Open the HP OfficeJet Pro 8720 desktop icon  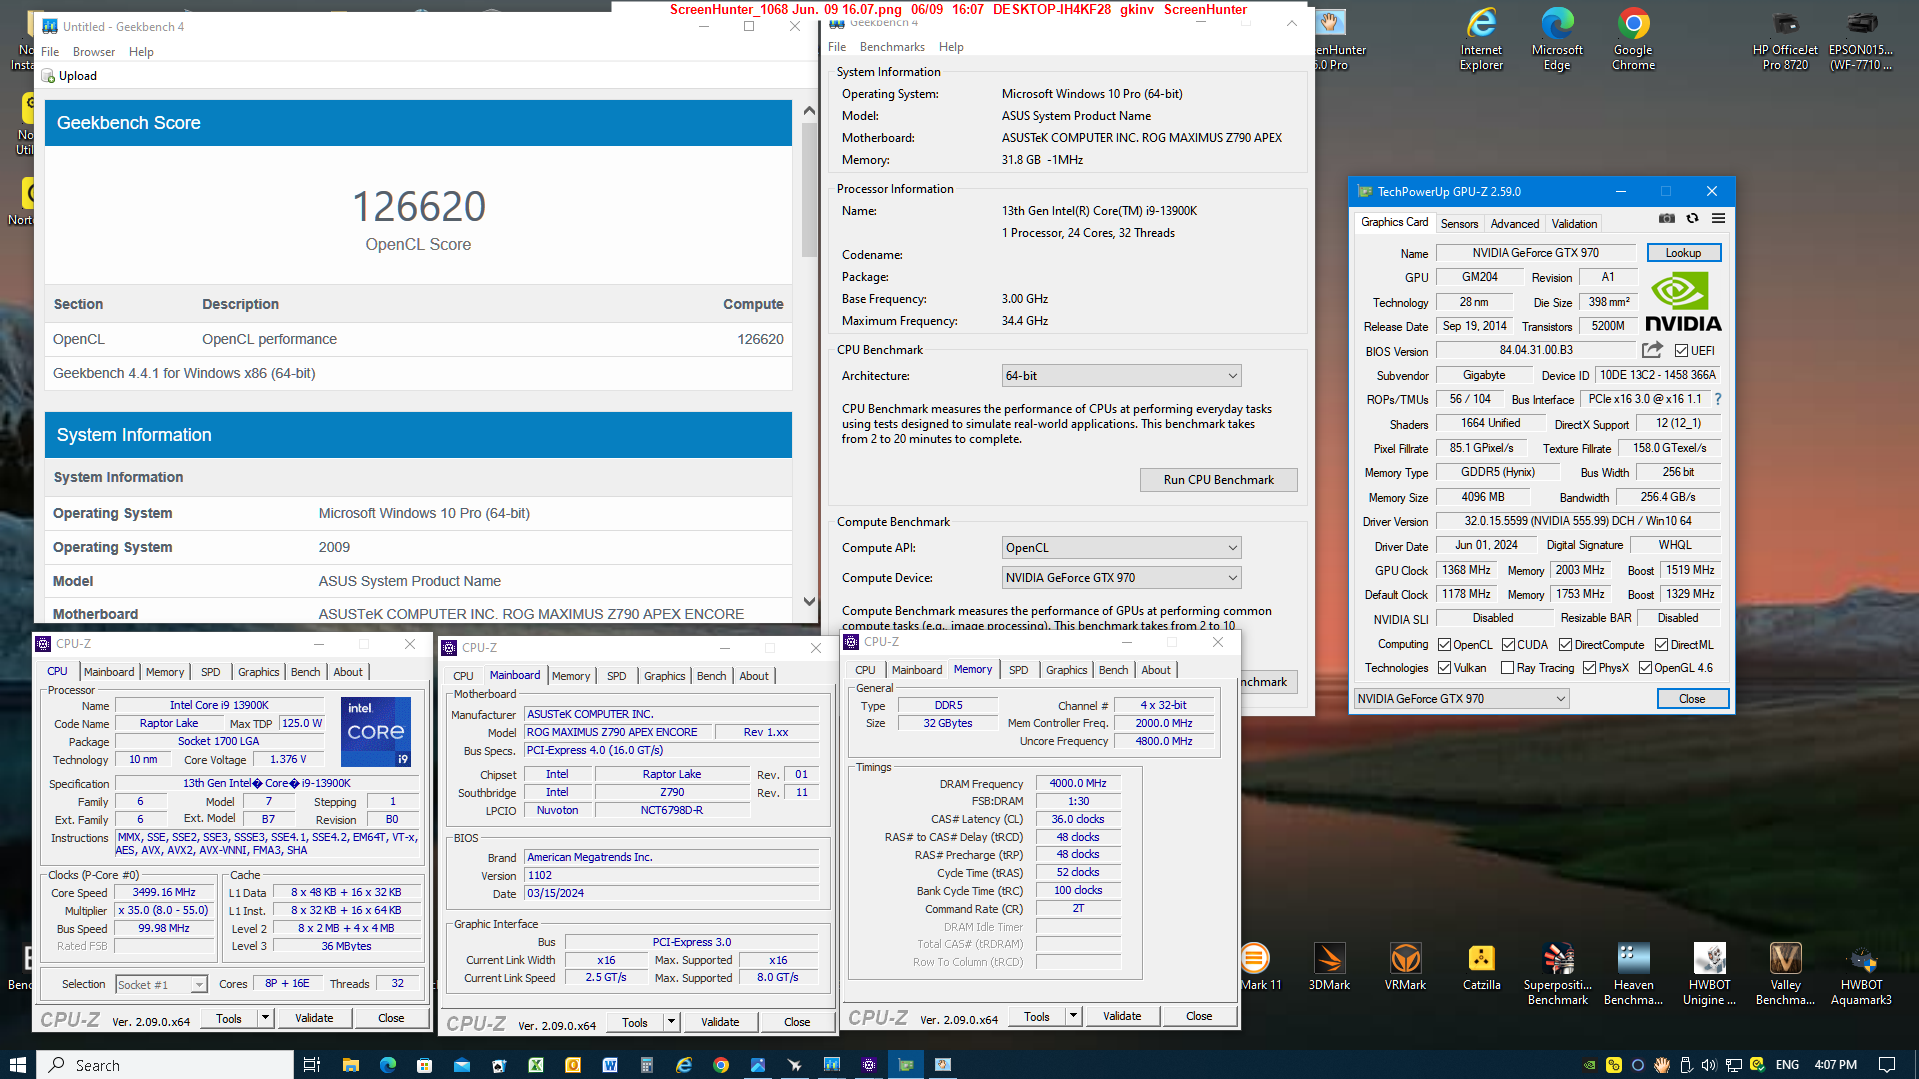click(x=1785, y=40)
